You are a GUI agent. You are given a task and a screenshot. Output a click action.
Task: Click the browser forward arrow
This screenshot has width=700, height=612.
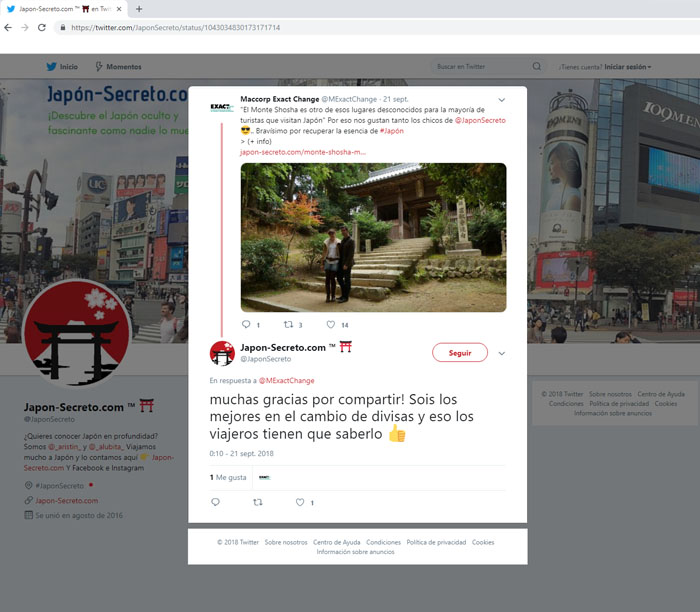pos(25,28)
